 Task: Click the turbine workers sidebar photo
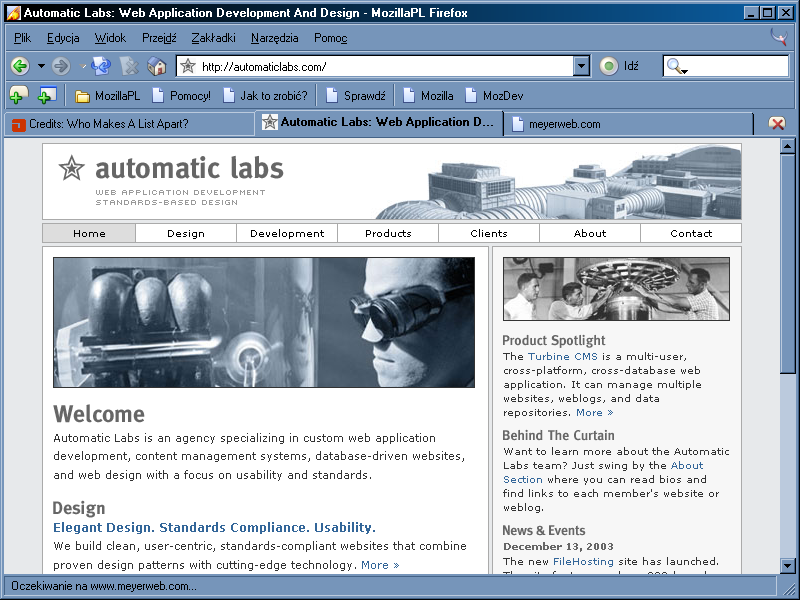pyautogui.click(x=616, y=289)
